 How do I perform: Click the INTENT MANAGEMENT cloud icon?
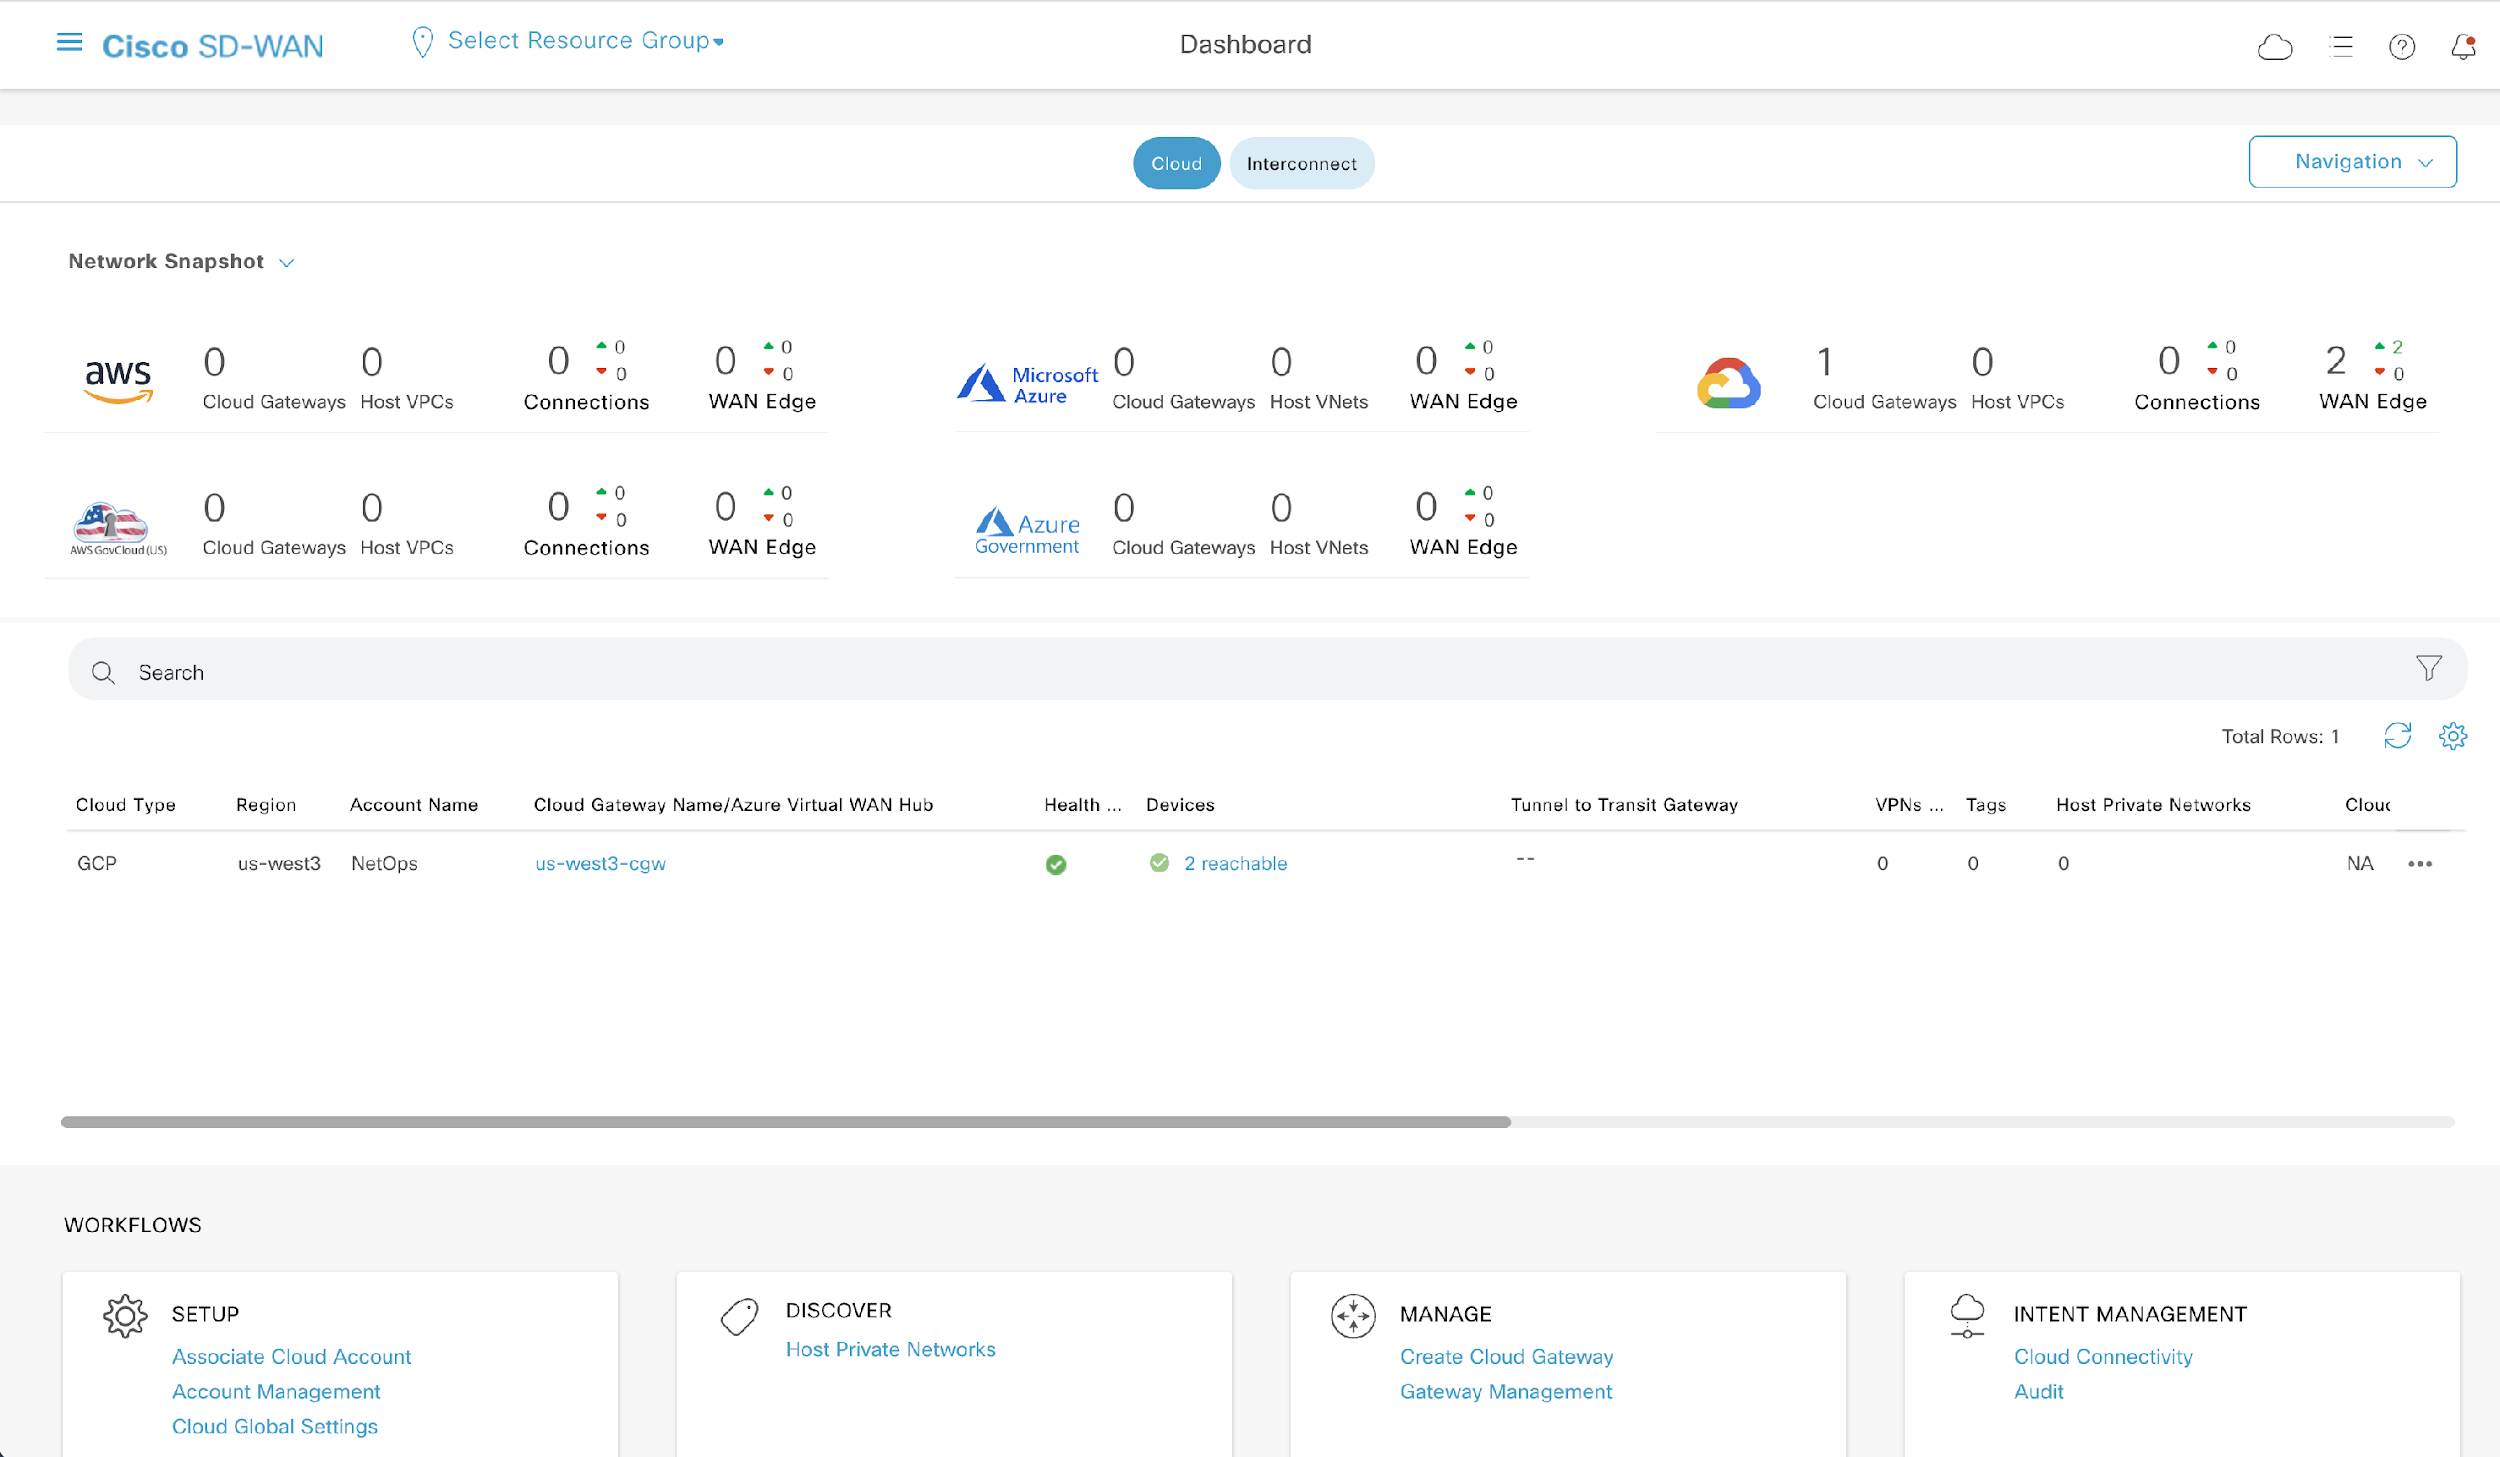(x=1967, y=1315)
